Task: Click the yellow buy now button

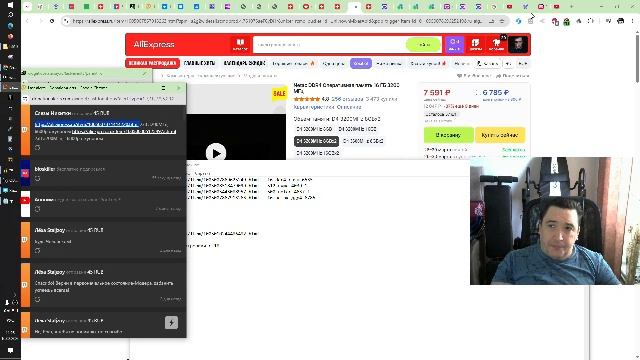Action: tap(500, 135)
